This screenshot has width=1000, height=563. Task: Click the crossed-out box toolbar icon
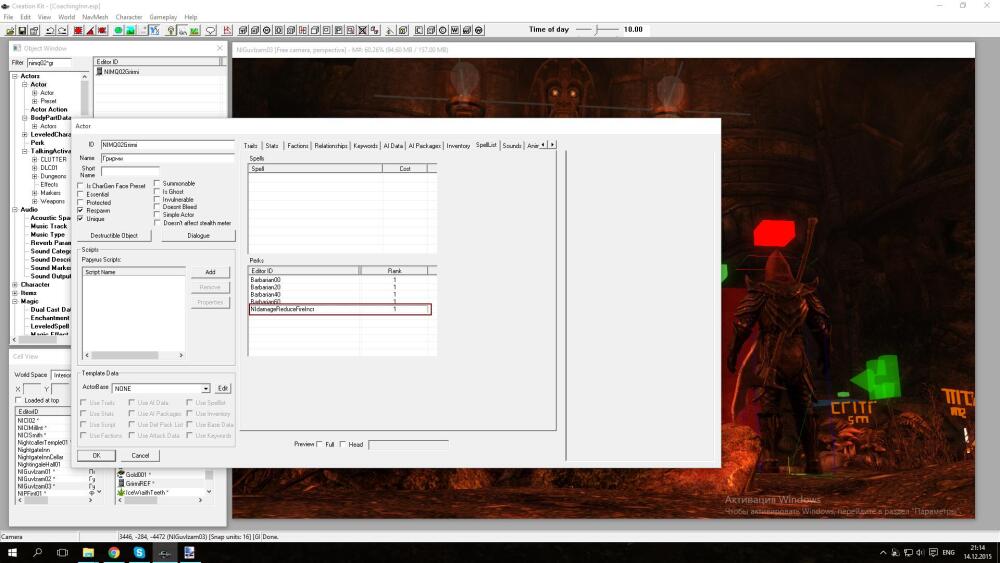click(362, 30)
